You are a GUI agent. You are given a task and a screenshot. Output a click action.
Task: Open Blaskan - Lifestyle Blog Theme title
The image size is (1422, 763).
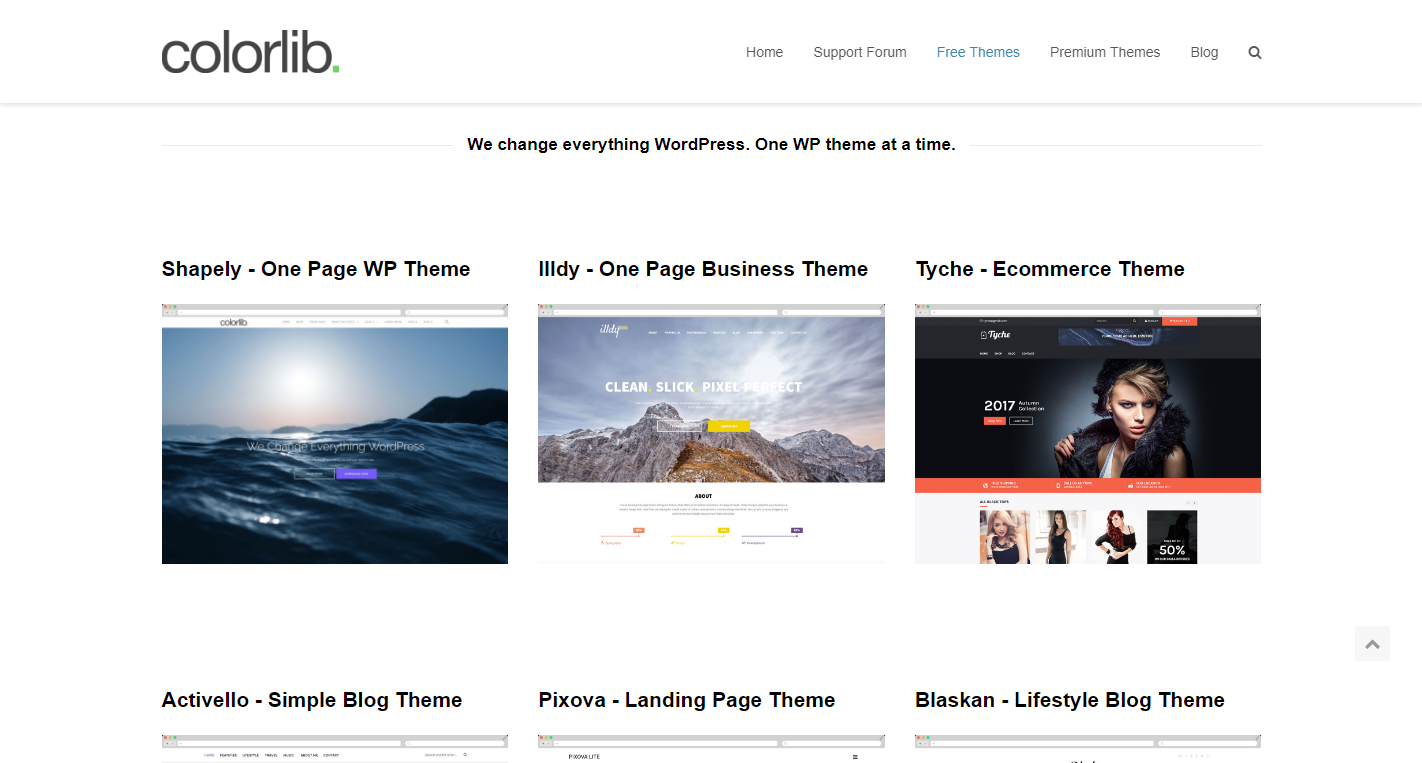click(x=1070, y=700)
